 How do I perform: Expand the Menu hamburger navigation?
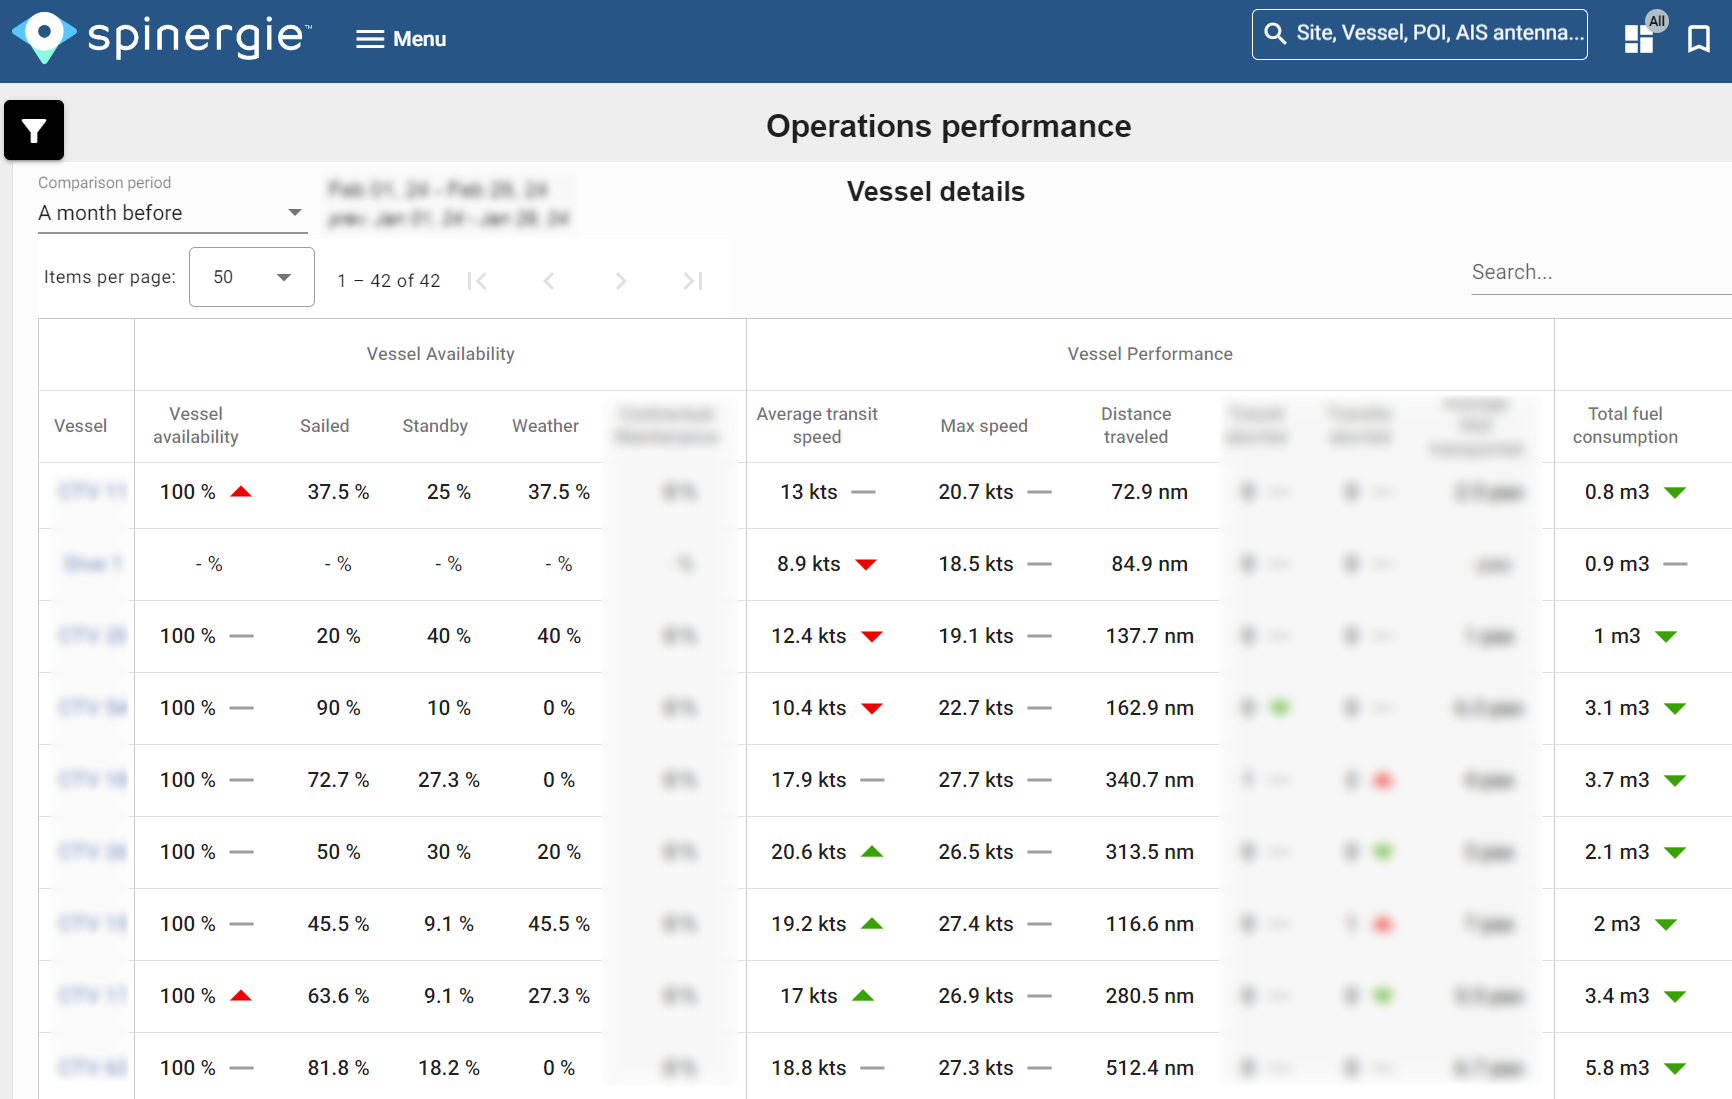[400, 38]
